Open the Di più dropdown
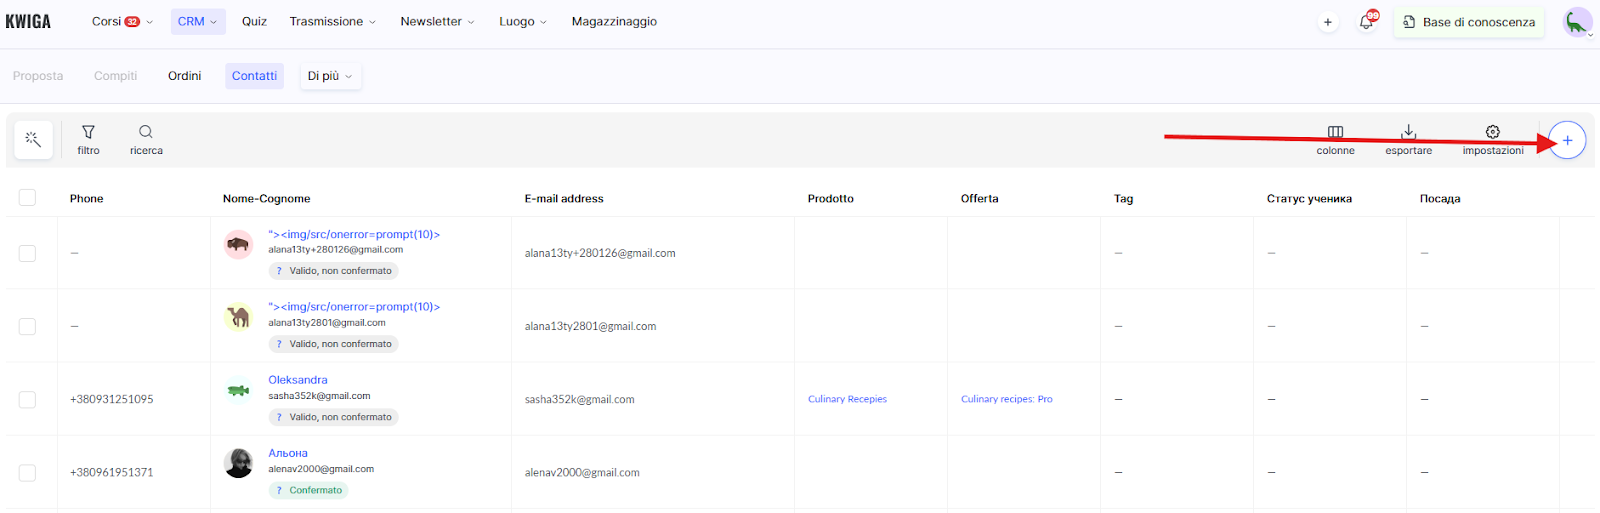This screenshot has height=513, width=1600. pyautogui.click(x=330, y=76)
